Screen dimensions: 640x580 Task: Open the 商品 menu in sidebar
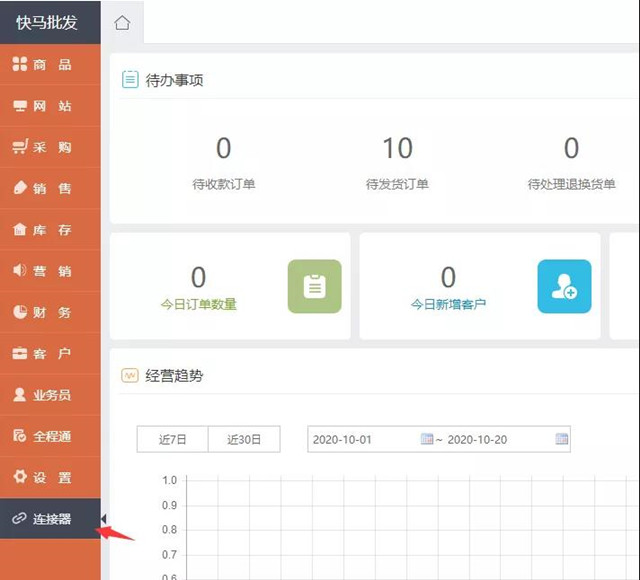click(50, 65)
